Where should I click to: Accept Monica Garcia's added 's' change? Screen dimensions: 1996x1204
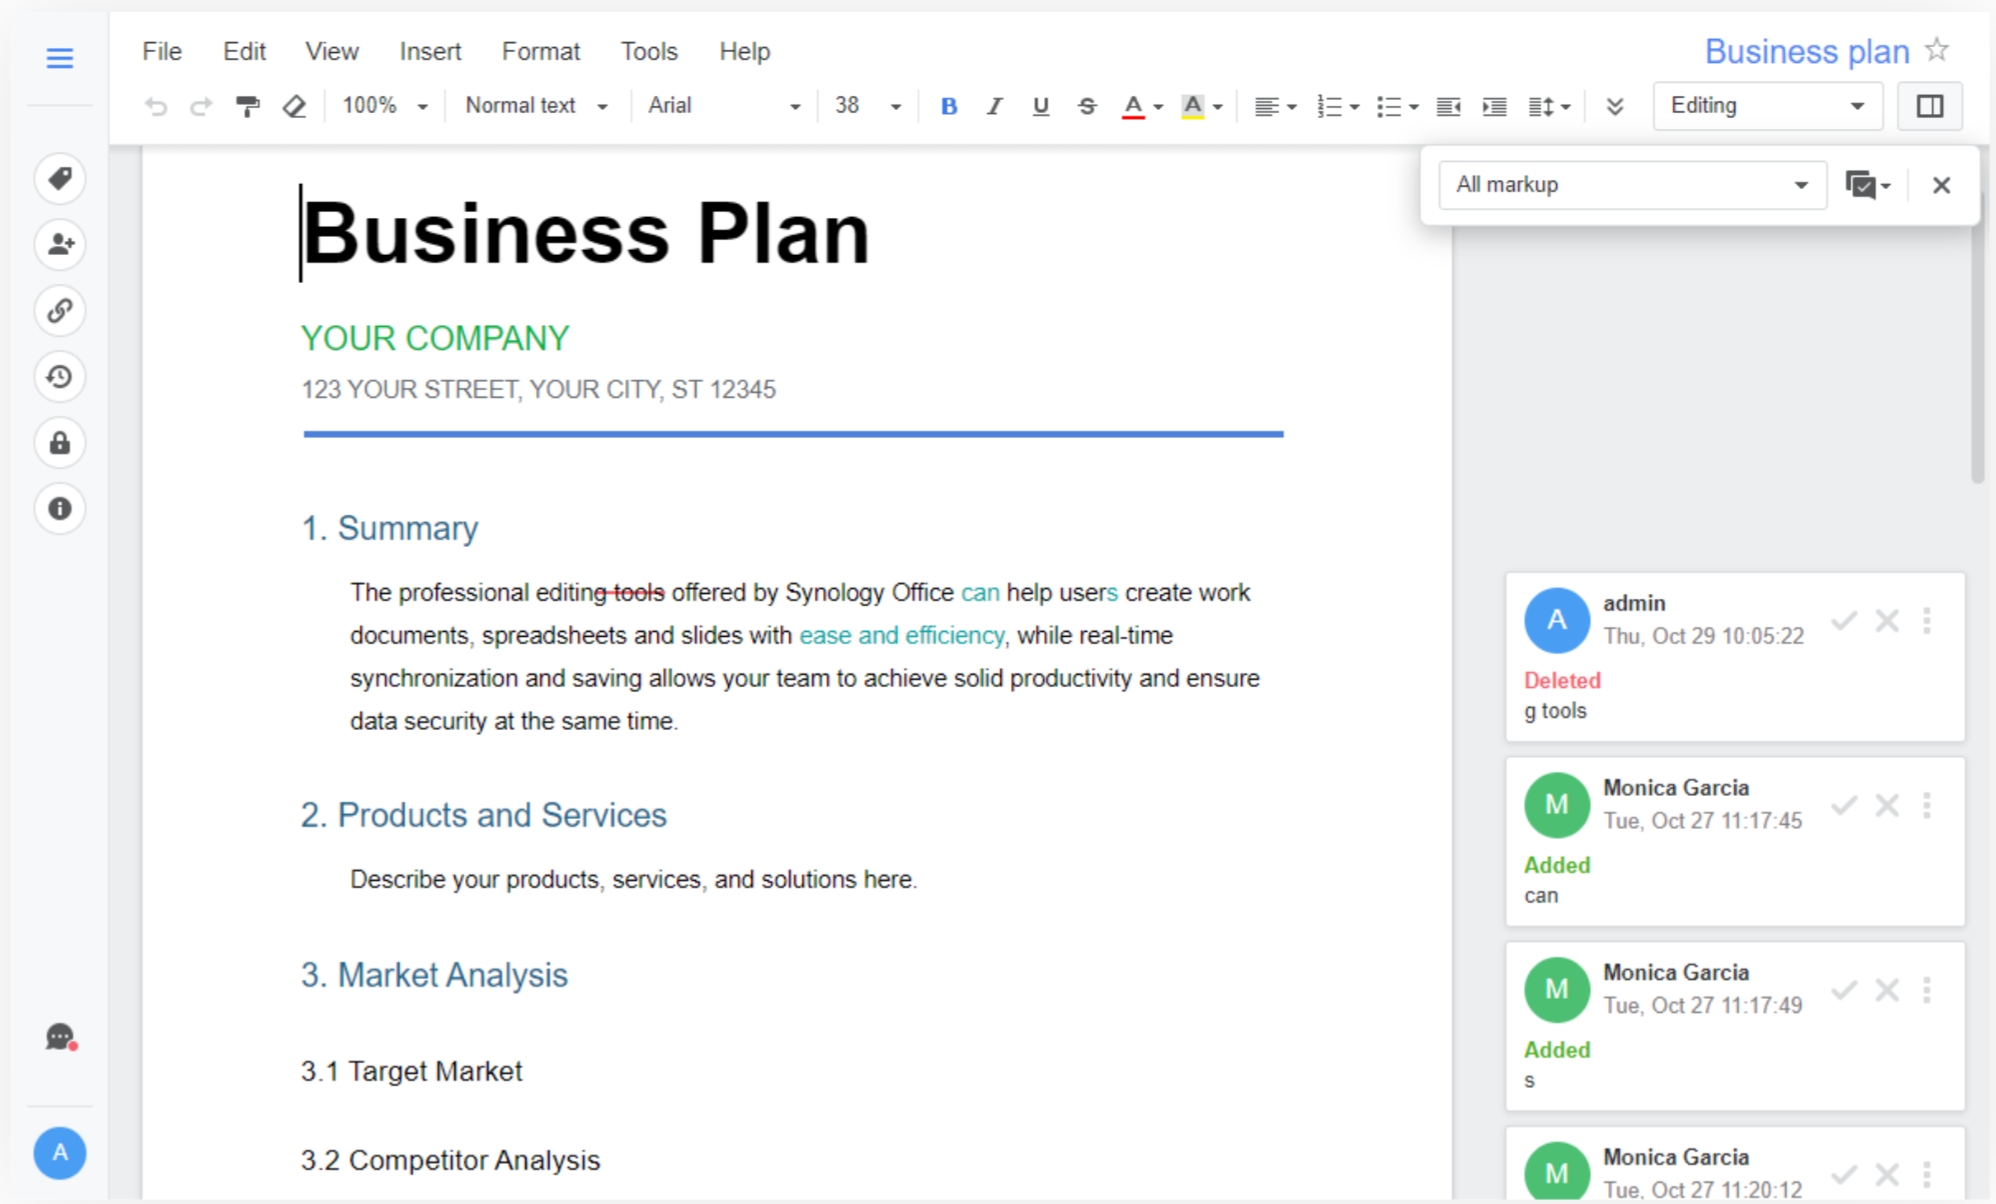1844,990
